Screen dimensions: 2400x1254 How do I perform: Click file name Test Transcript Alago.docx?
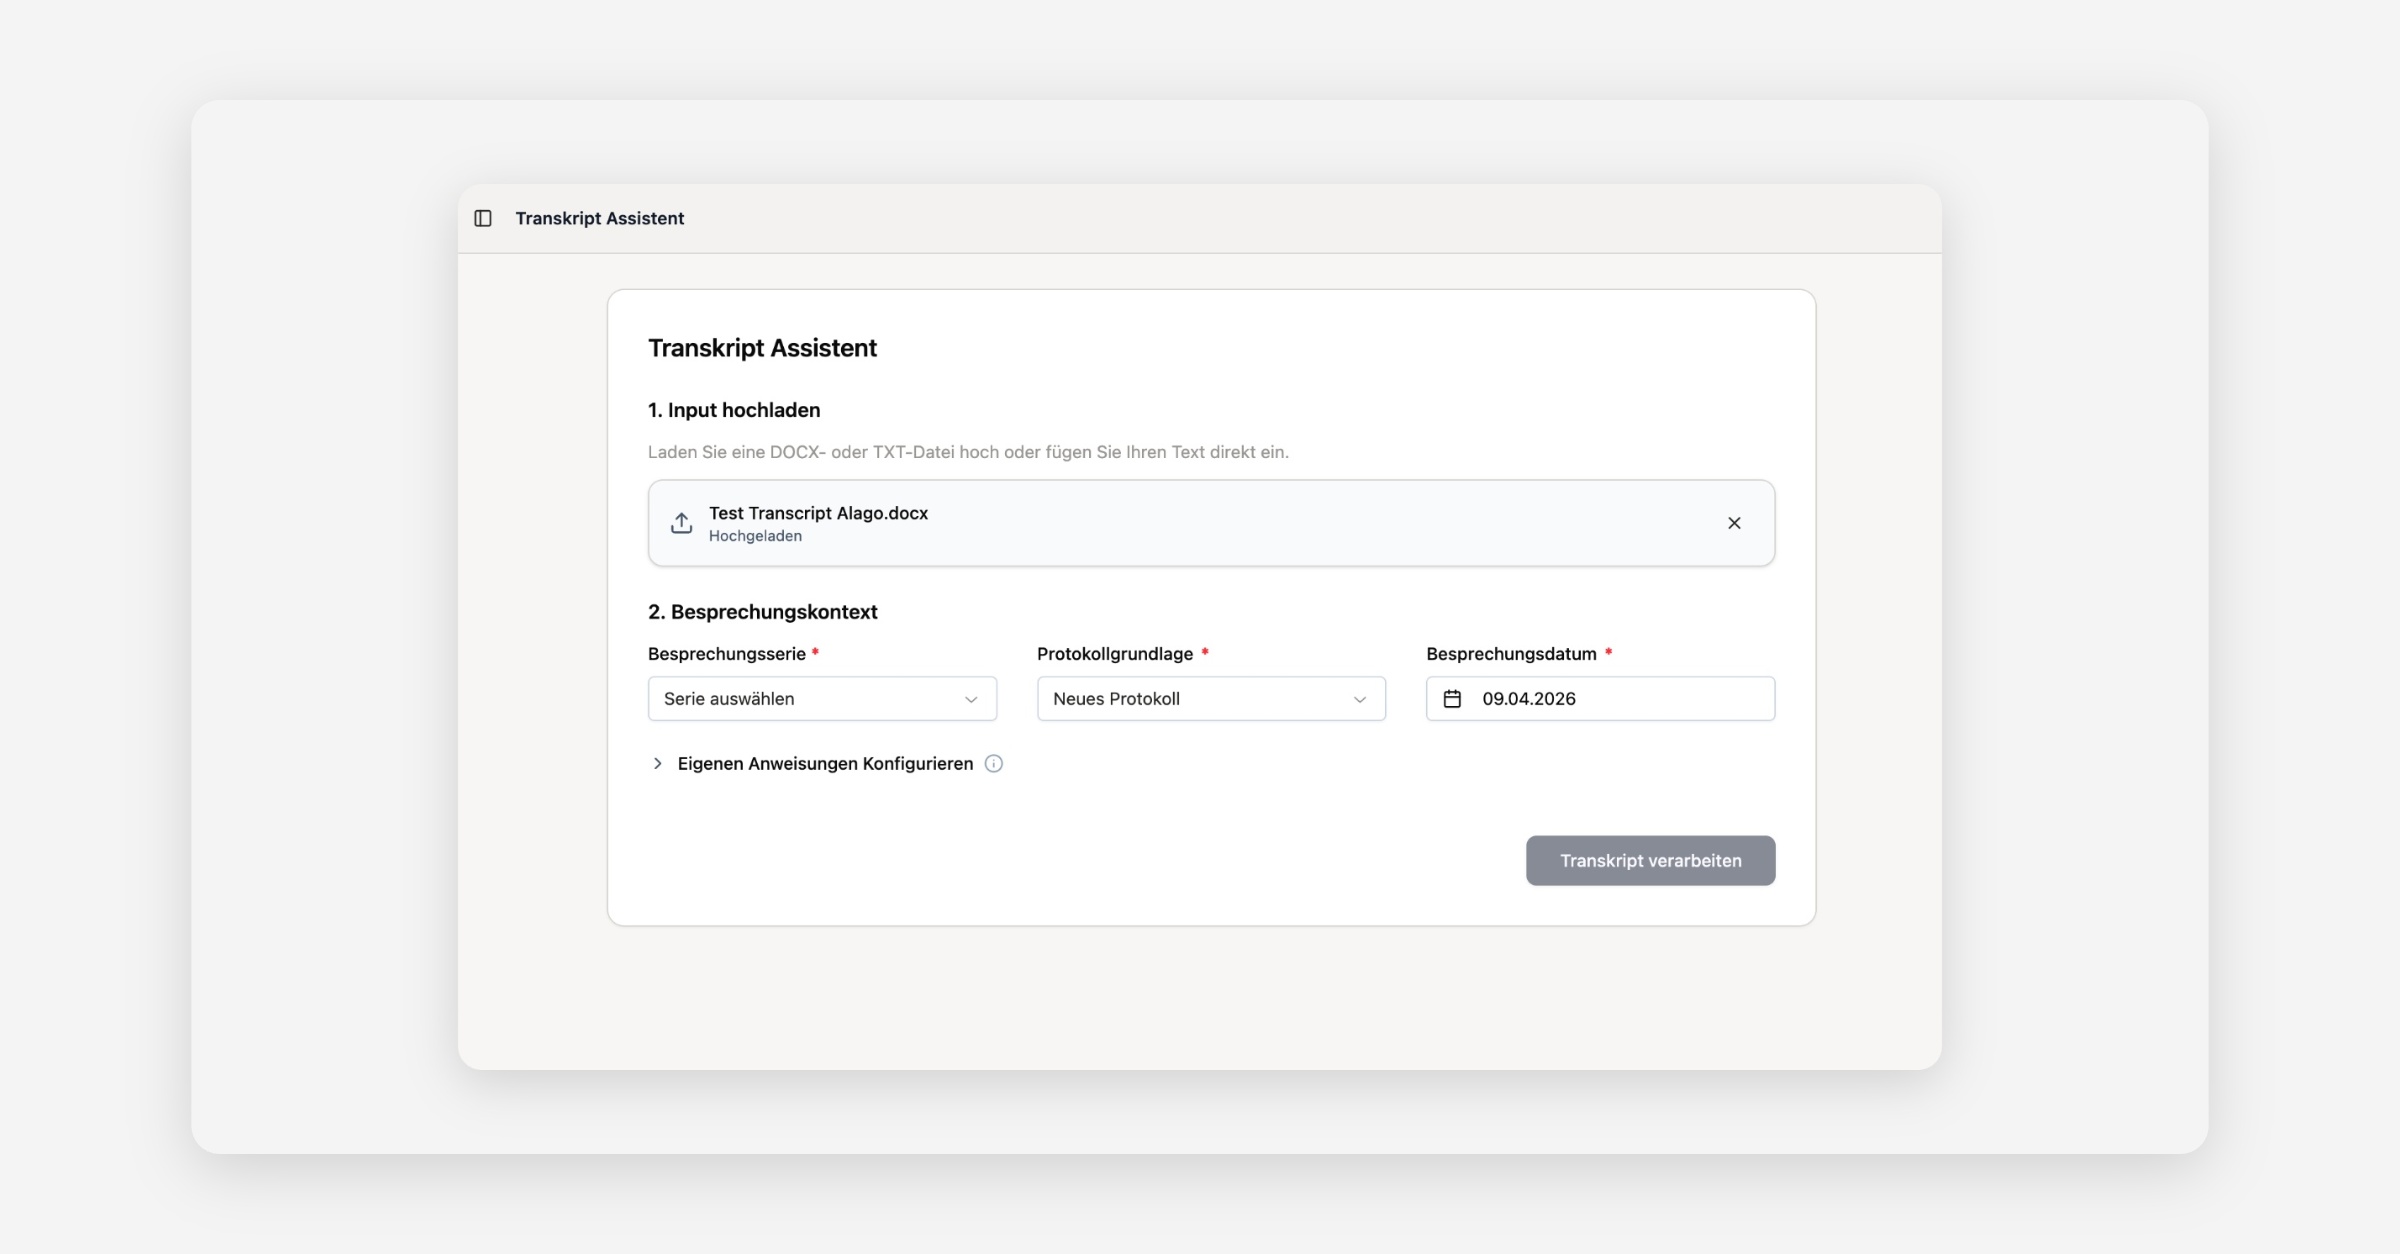point(818,513)
